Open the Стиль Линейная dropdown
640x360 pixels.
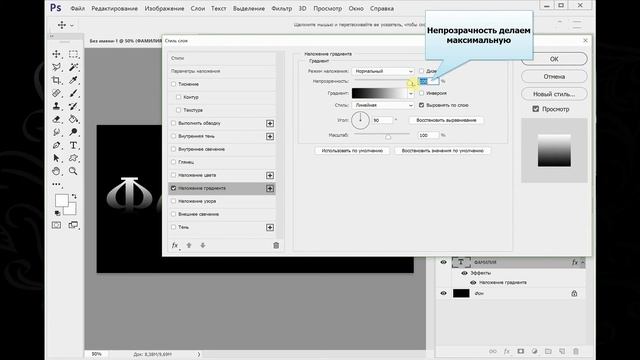tap(383, 105)
